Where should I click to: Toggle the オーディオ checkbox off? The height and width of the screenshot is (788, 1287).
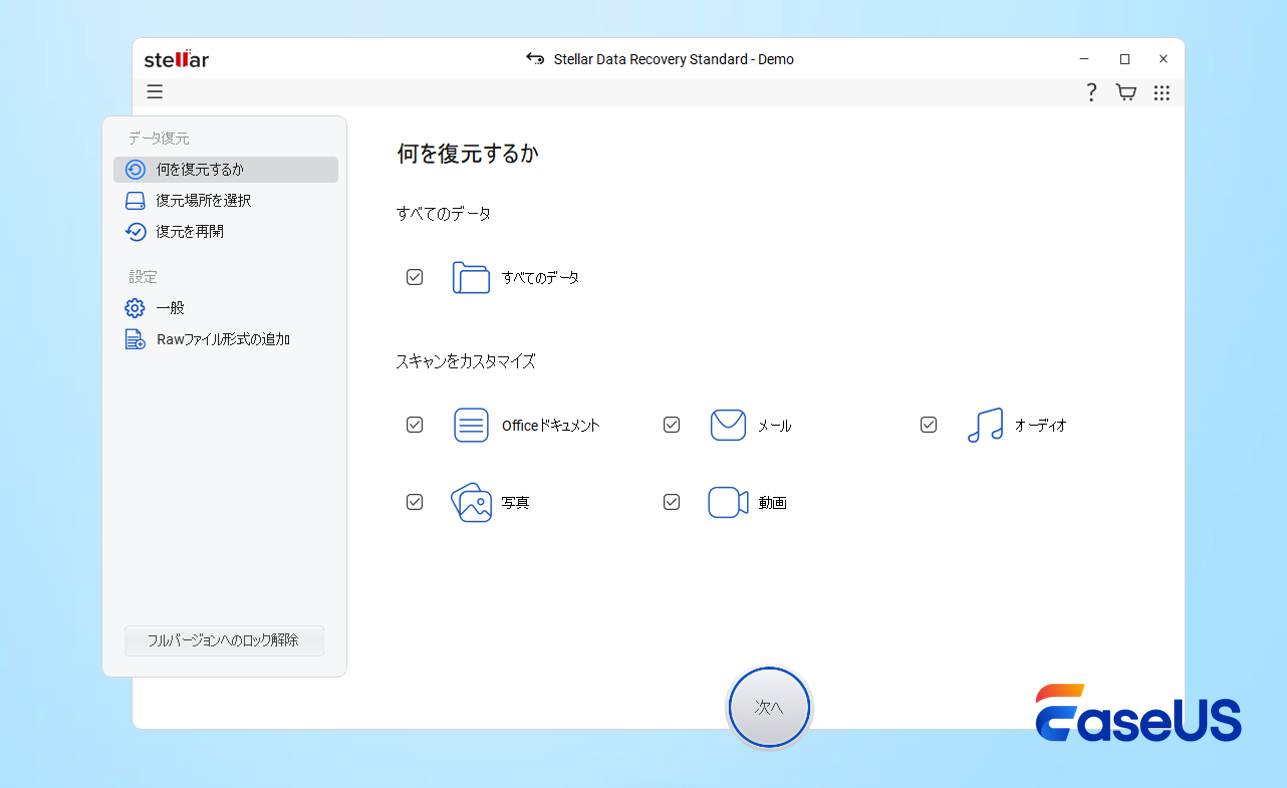[928, 424]
